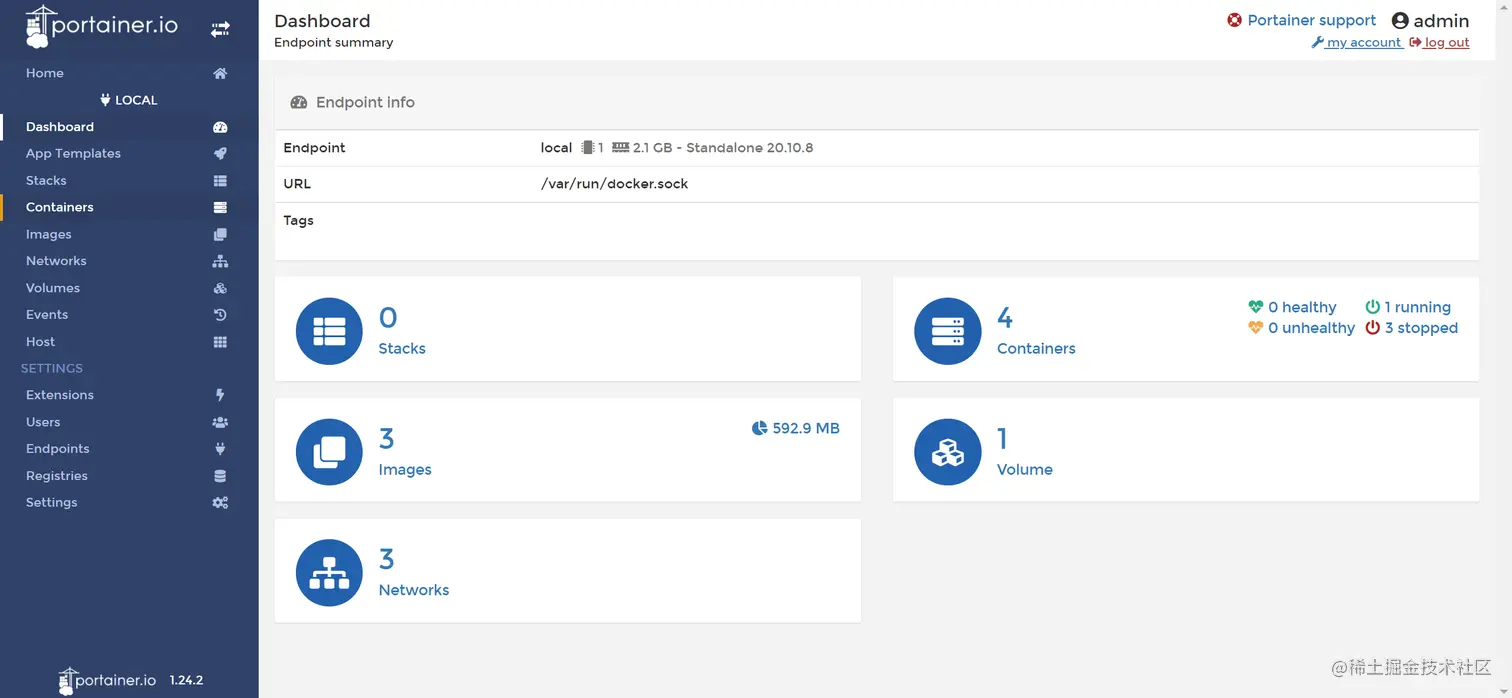
Task: Open the 0 Stacks dashboard tile
Action: (567, 329)
